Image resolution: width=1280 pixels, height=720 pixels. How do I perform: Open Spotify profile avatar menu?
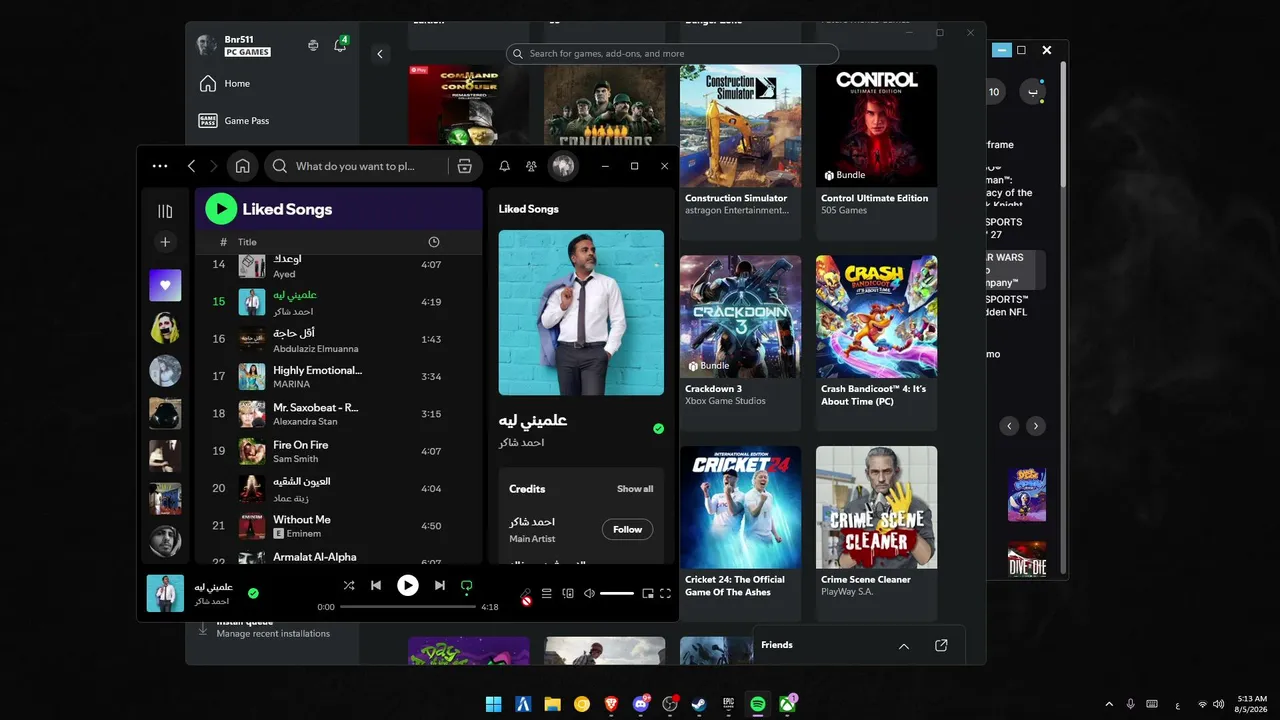coord(563,166)
